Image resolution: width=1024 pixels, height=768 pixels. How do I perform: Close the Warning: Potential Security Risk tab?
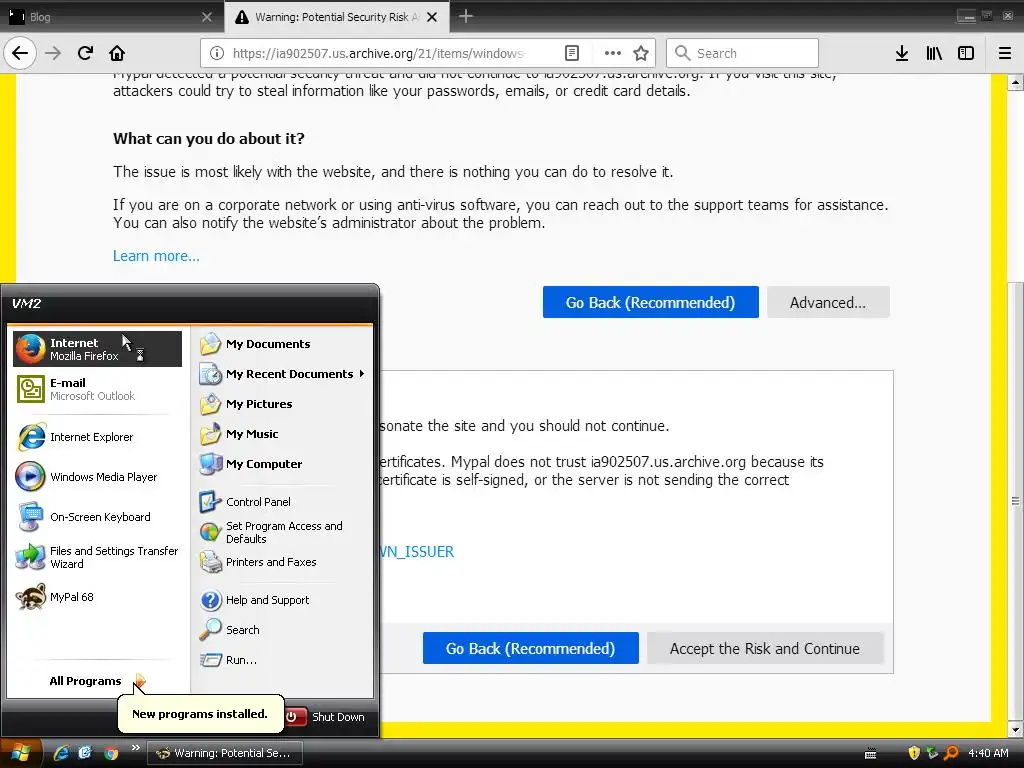point(432,17)
